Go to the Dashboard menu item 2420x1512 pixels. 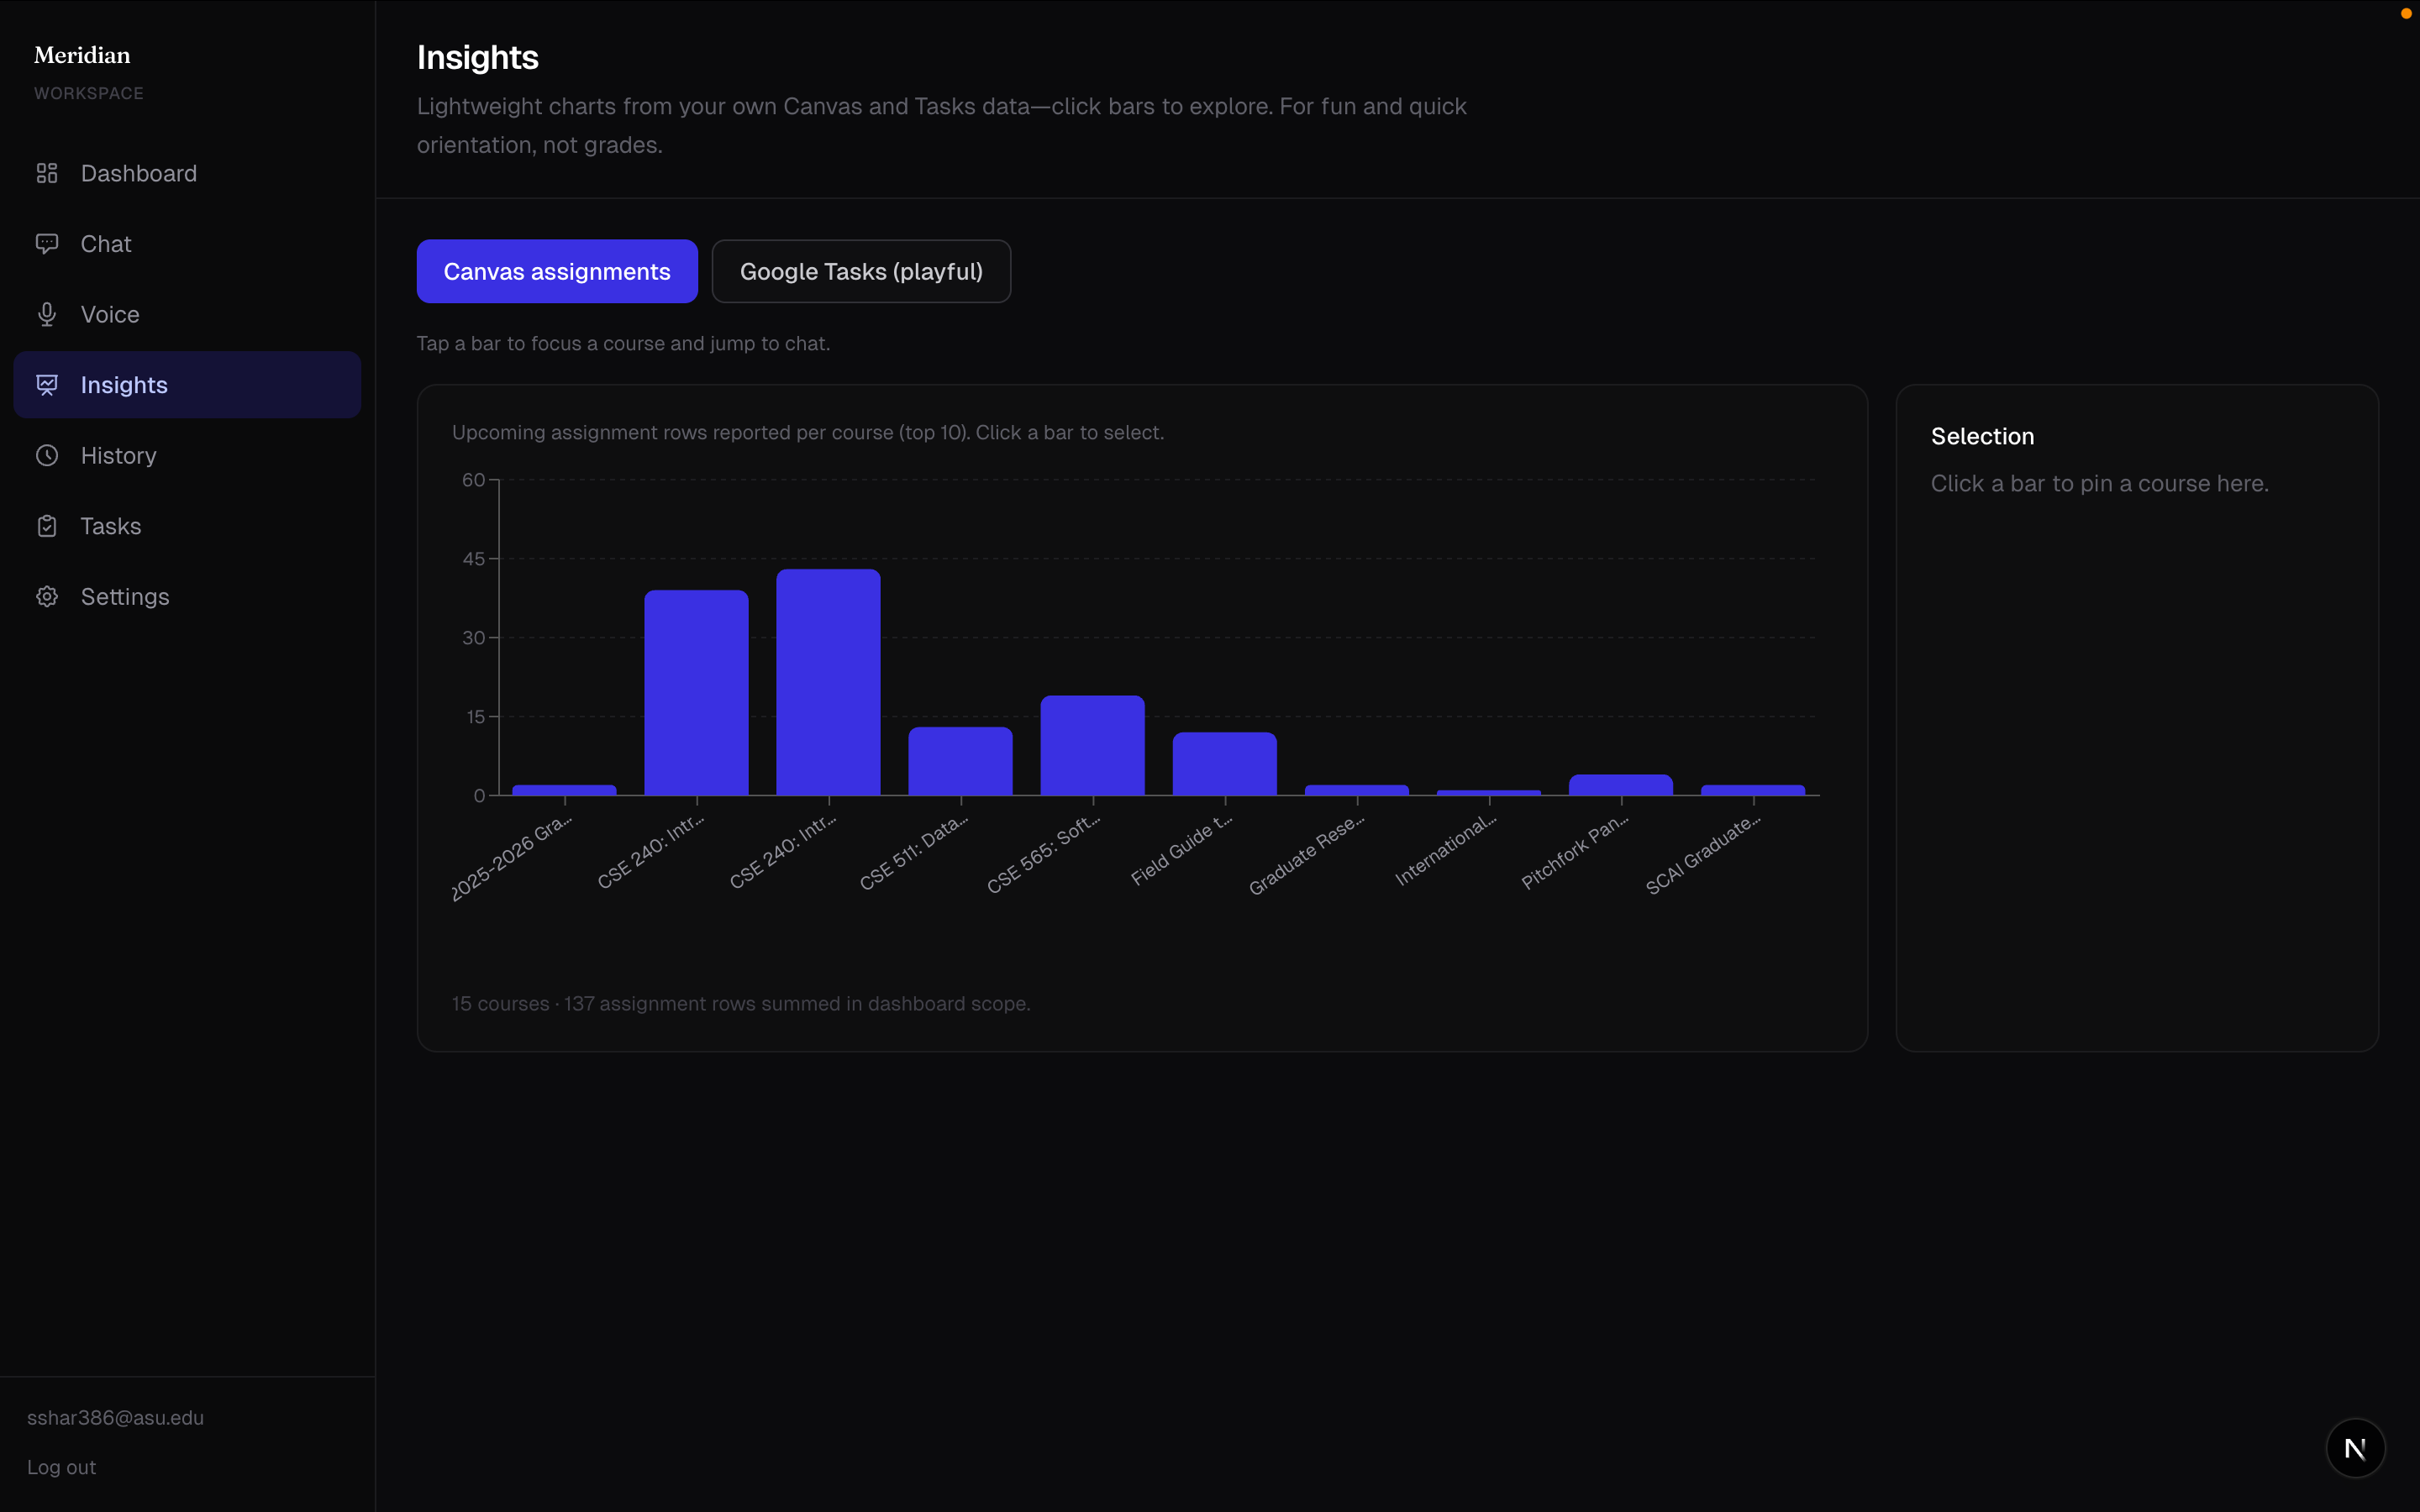(x=138, y=173)
